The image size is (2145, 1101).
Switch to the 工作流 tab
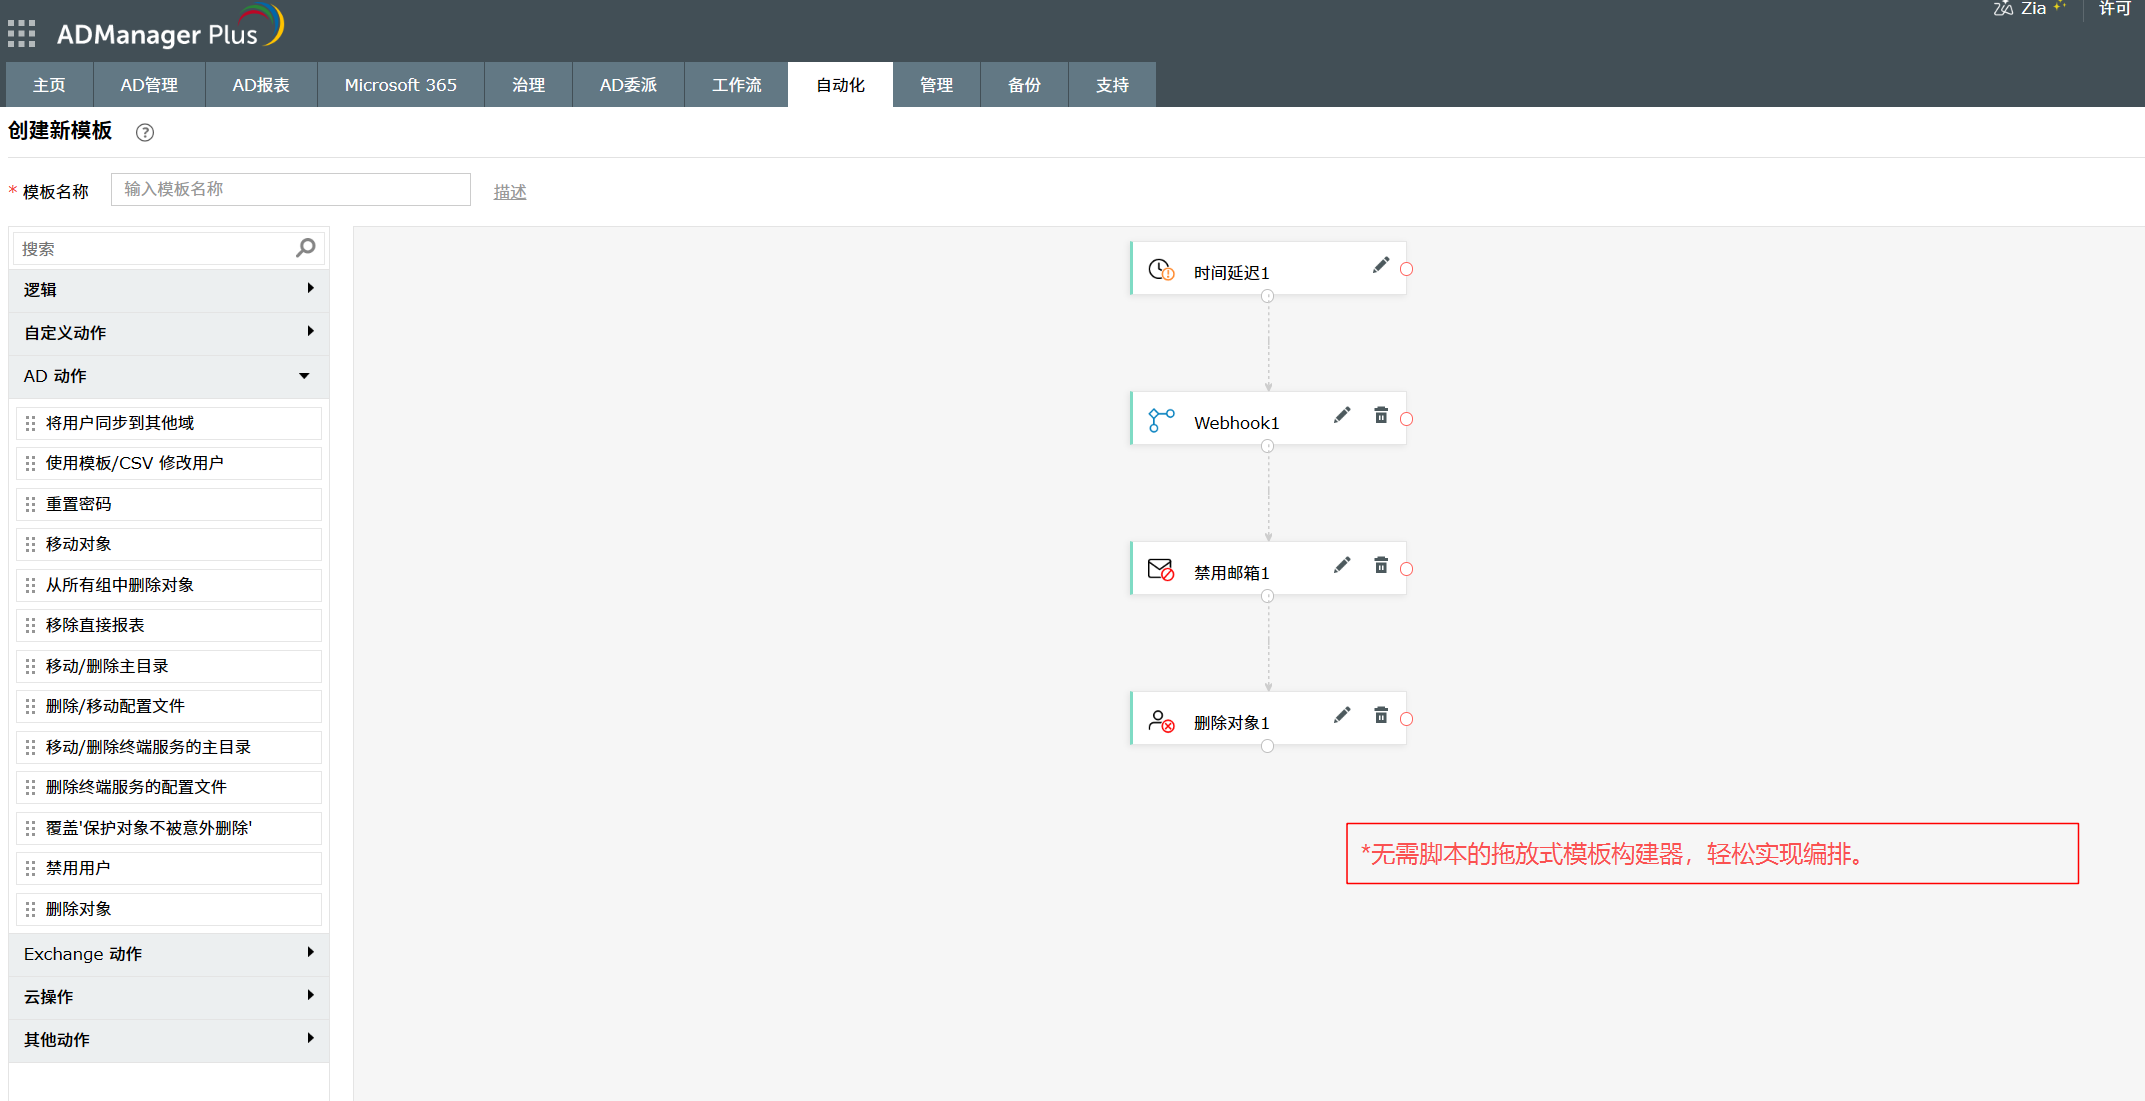pyautogui.click(x=736, y=85)
